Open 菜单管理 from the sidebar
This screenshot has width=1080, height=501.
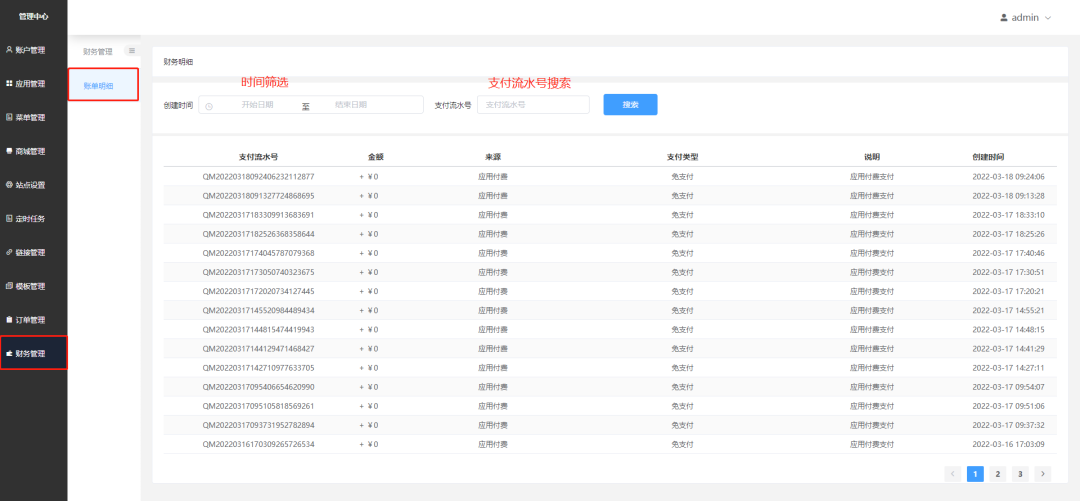coord(29,118)
